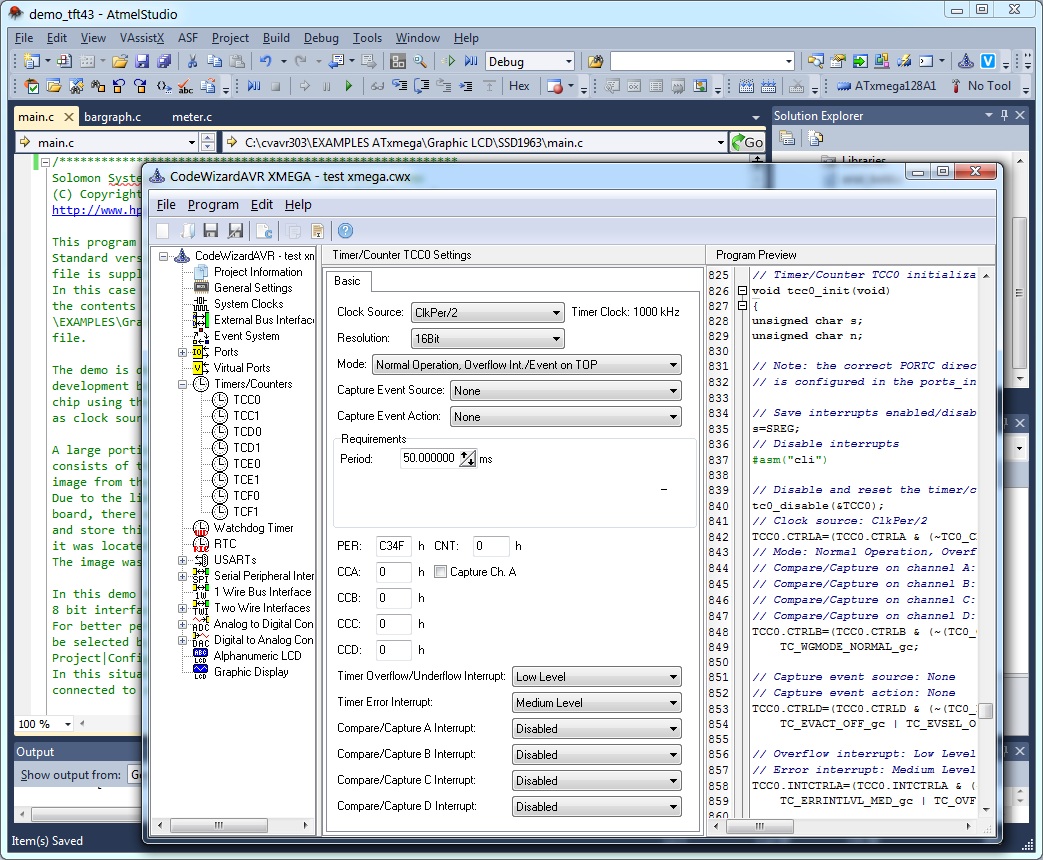This screenshot has width=1043, height=860.
Task: Open the Graphic Display settings
Action: (251, 672)
